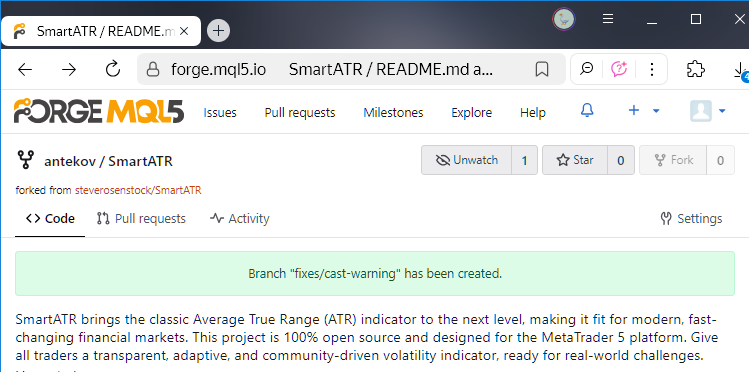Viewport: 749px width, 372px height.
Task: Click the Forge MQL5 logo
Action: [x=99, y=111]
